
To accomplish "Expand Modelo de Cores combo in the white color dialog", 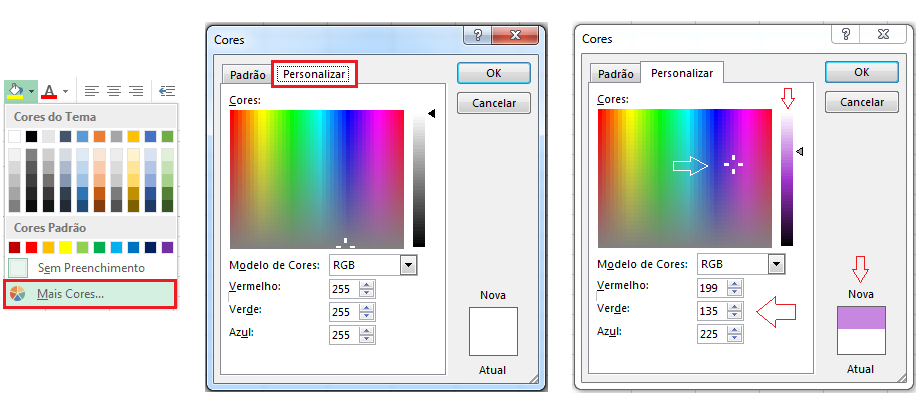I will [408, 265].
